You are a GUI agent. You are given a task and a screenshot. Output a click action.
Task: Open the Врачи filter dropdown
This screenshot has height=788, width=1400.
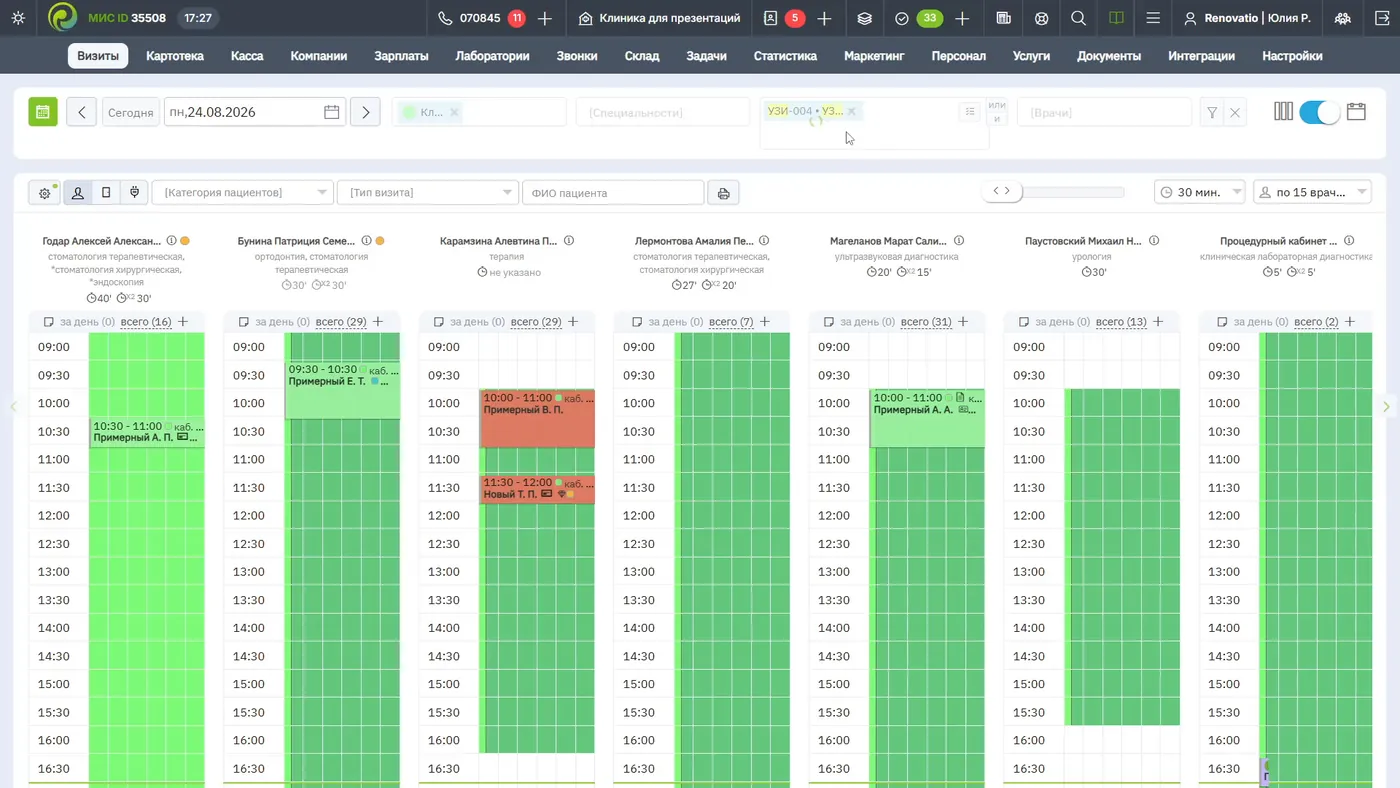pos(1104,112)
